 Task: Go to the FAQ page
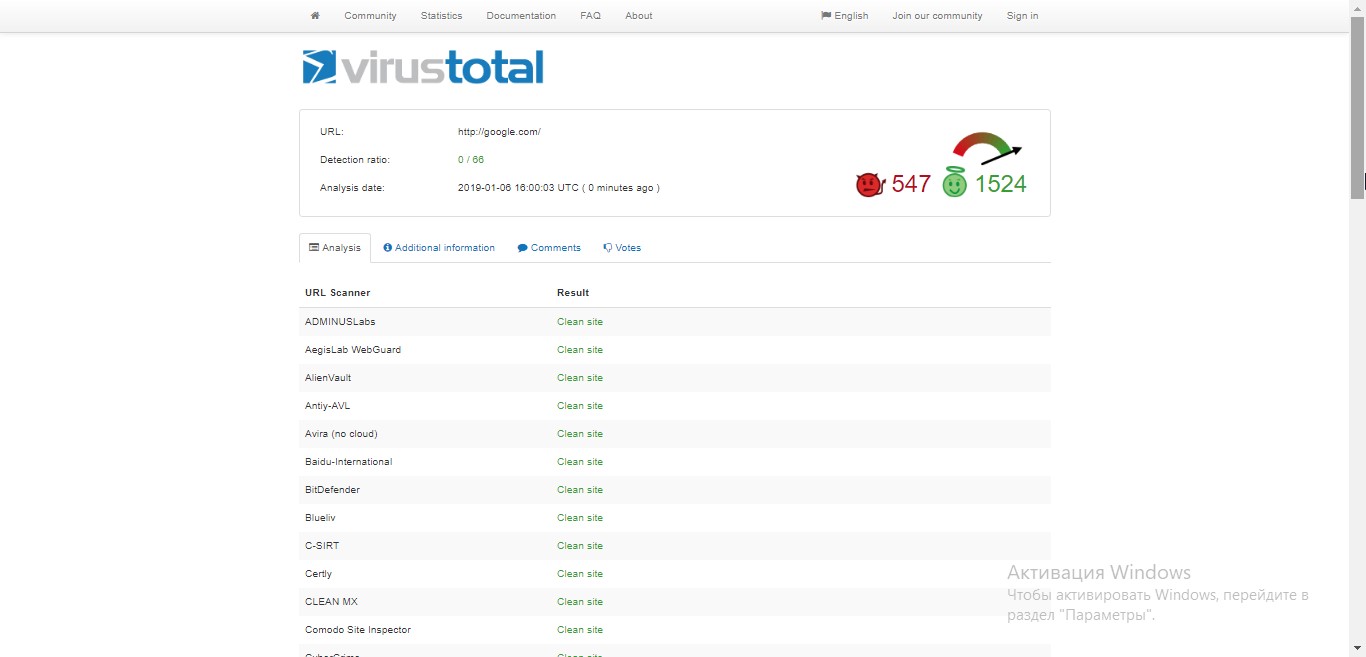click(x=590, y=16)
